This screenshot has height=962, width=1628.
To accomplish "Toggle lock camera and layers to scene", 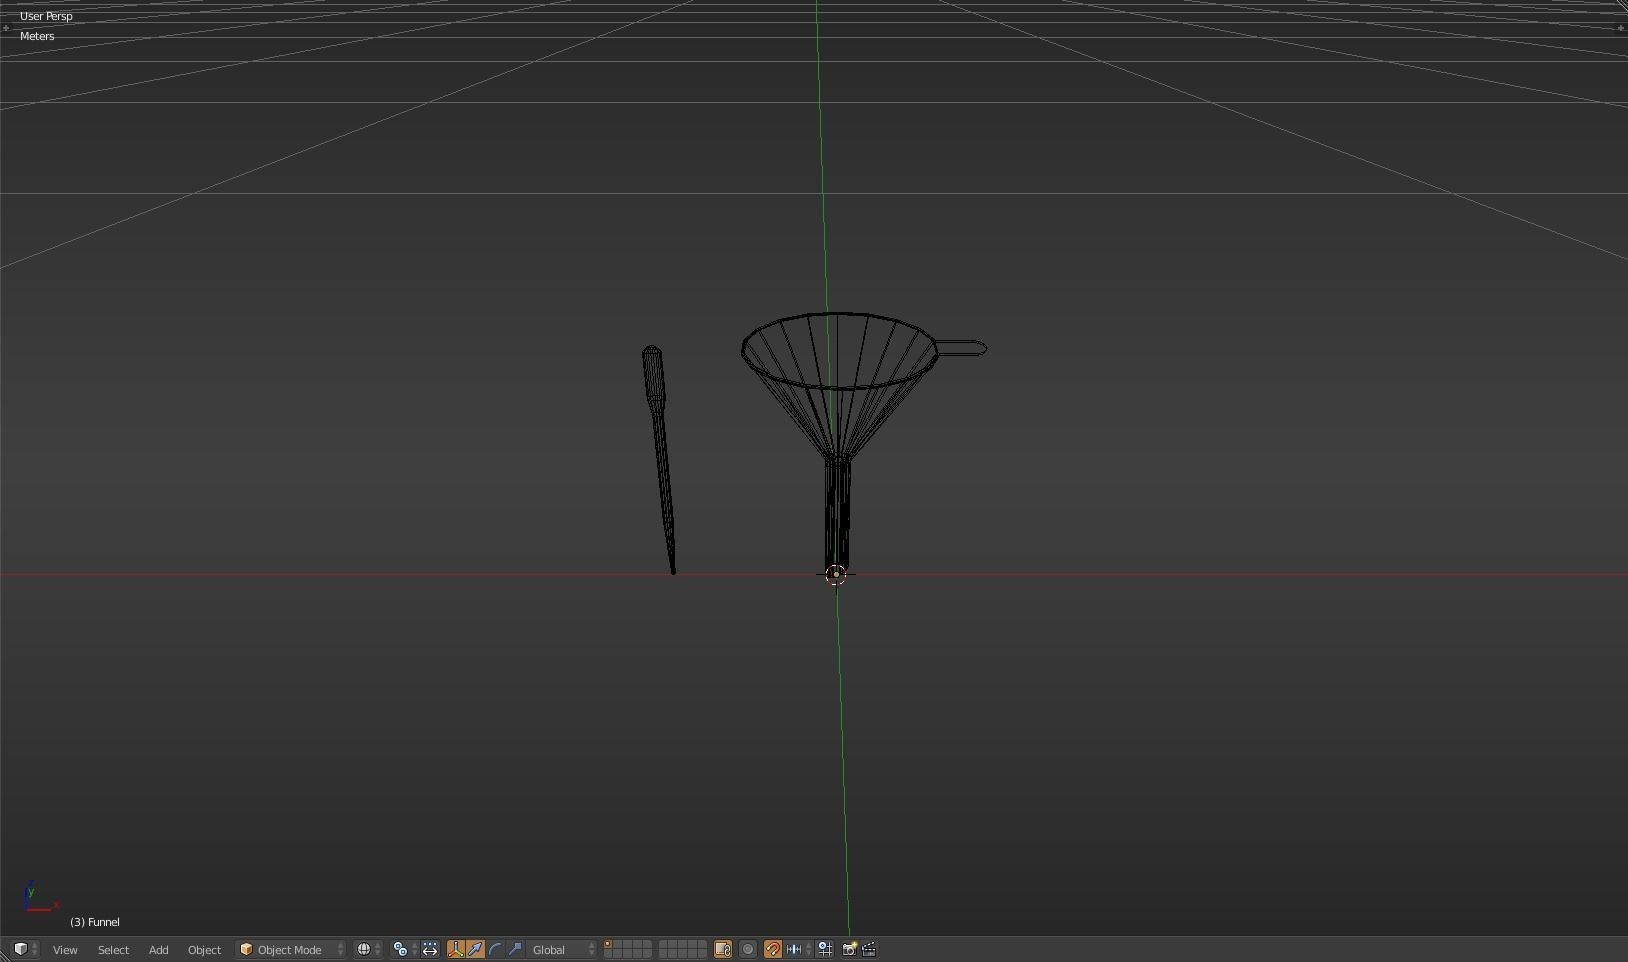I will (723, 949).
